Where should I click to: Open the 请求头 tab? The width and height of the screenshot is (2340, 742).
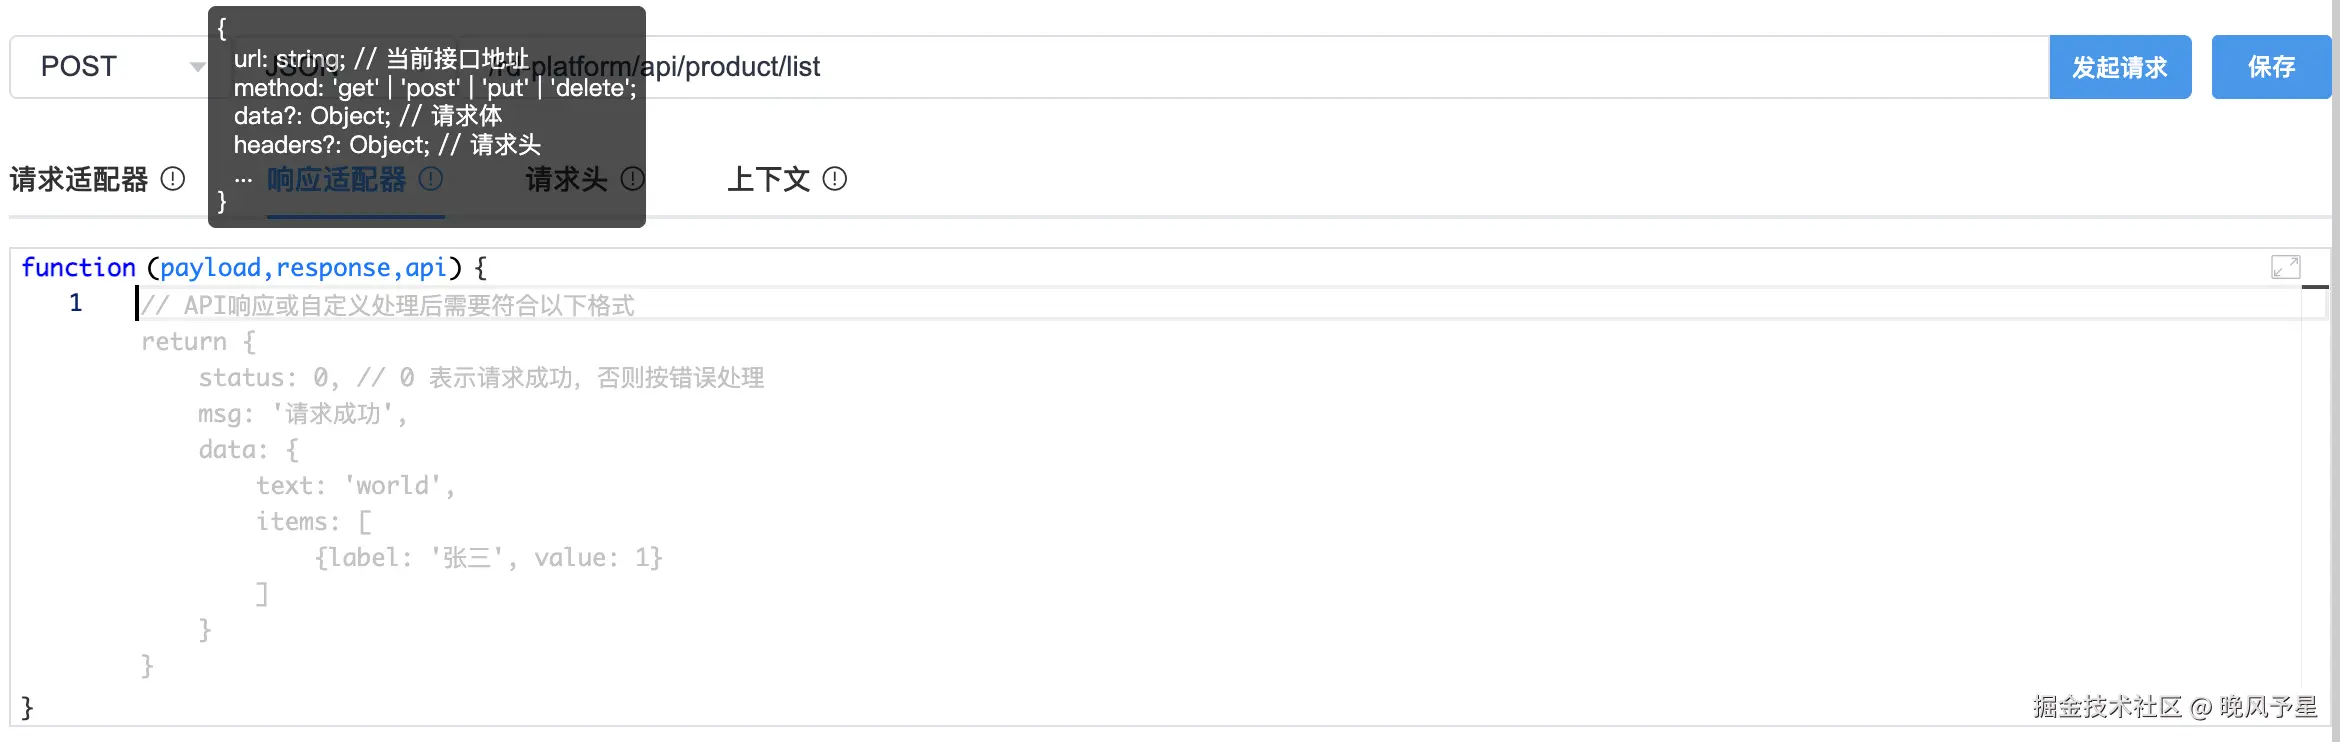[x=567, y=180]
